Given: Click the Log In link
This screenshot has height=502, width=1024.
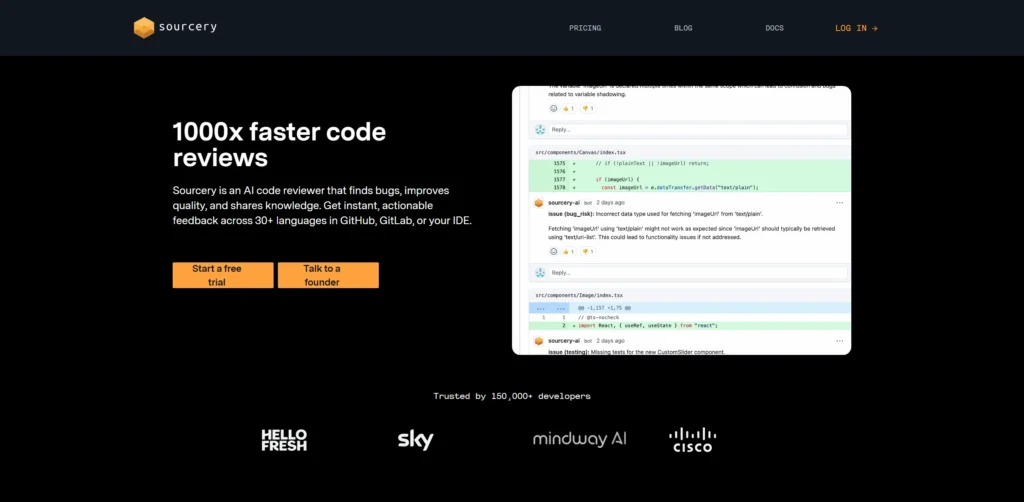Looking at the screenshot, I should pyautogui.click(x=856, y=28).
